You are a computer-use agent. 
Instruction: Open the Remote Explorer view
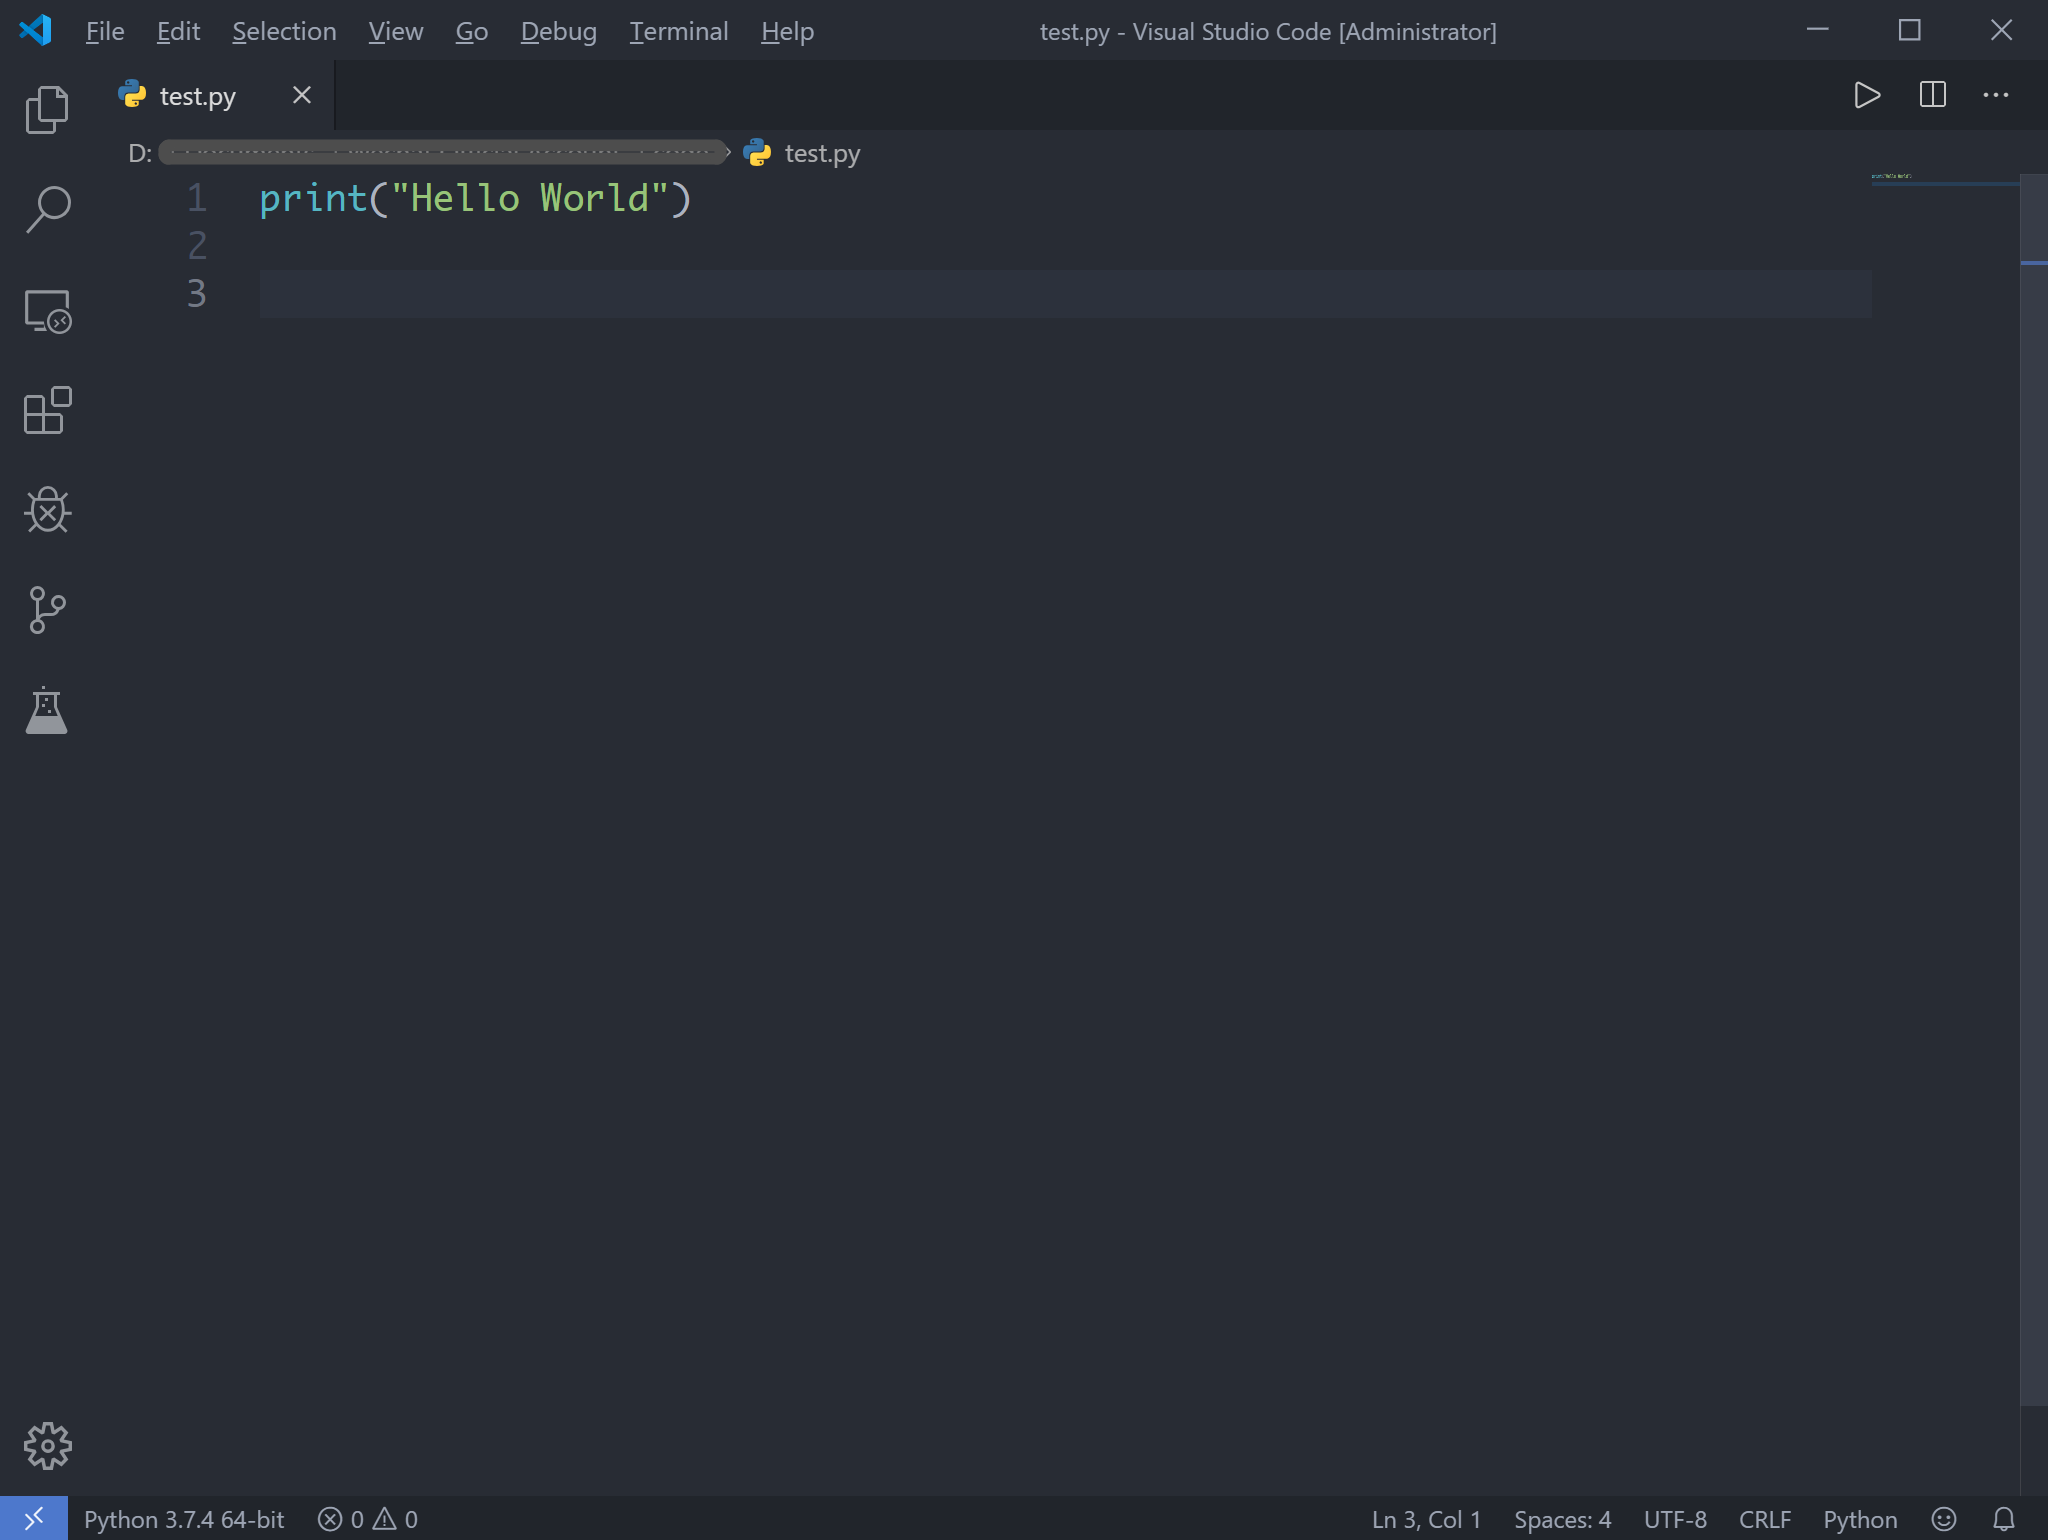coord(47,311)
